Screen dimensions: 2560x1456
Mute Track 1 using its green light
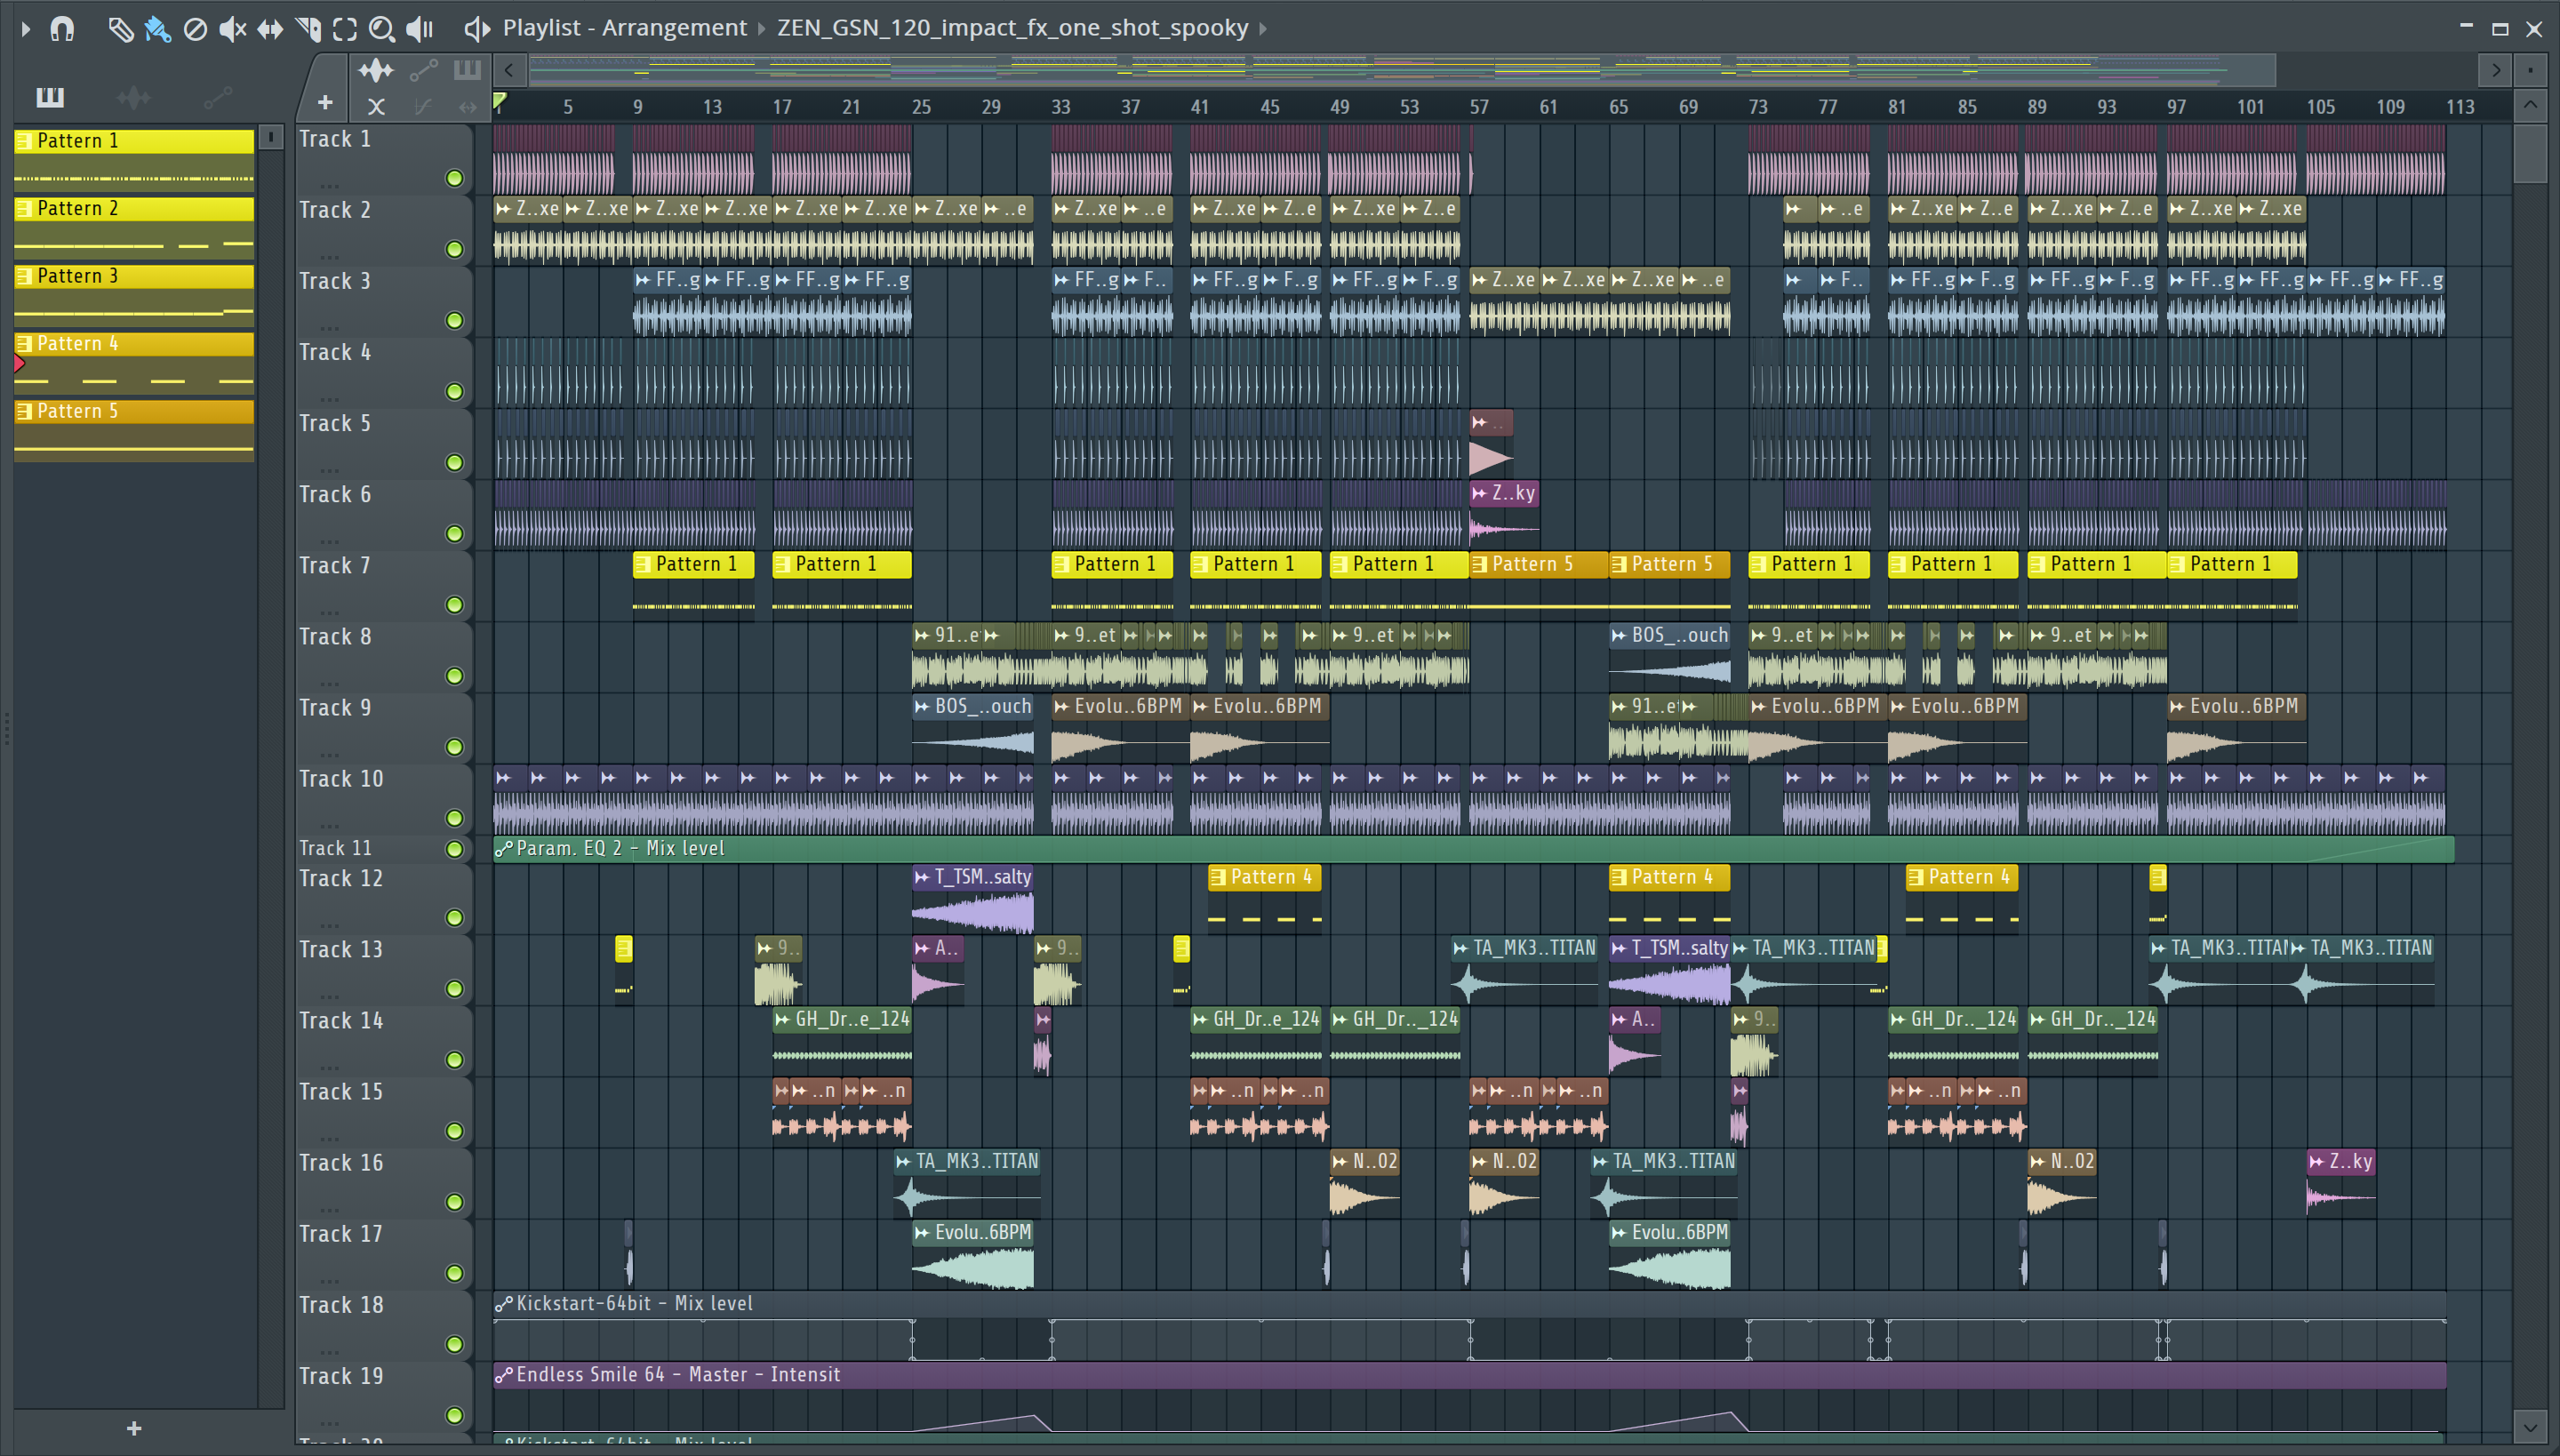tap(454, 178)
